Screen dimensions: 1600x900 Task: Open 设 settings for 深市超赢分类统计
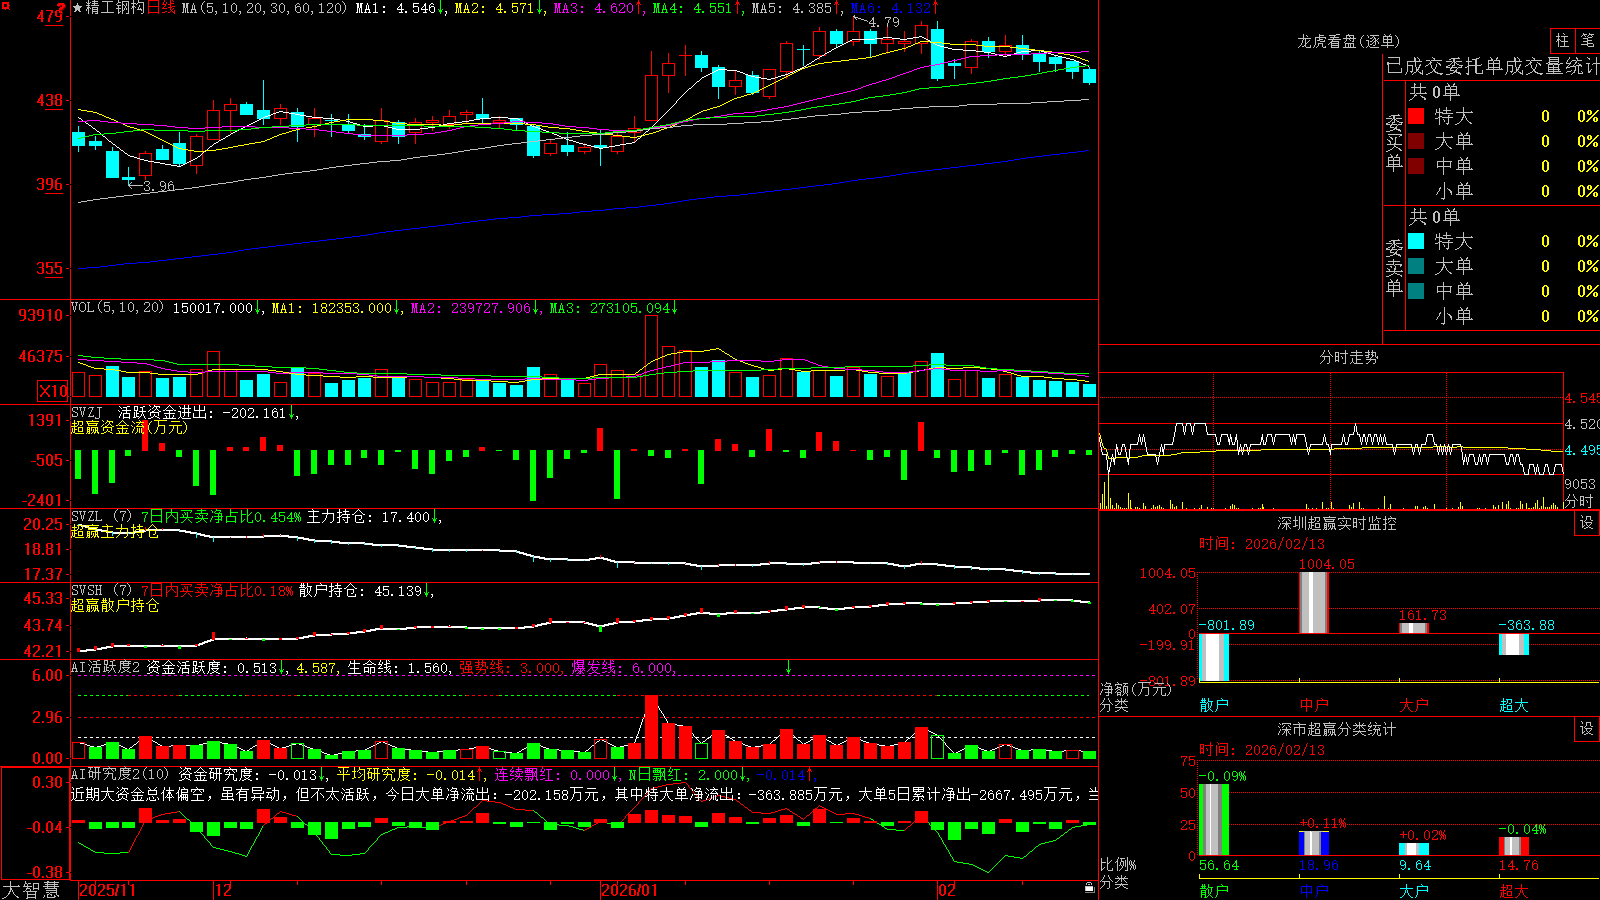click(1587, 729)
